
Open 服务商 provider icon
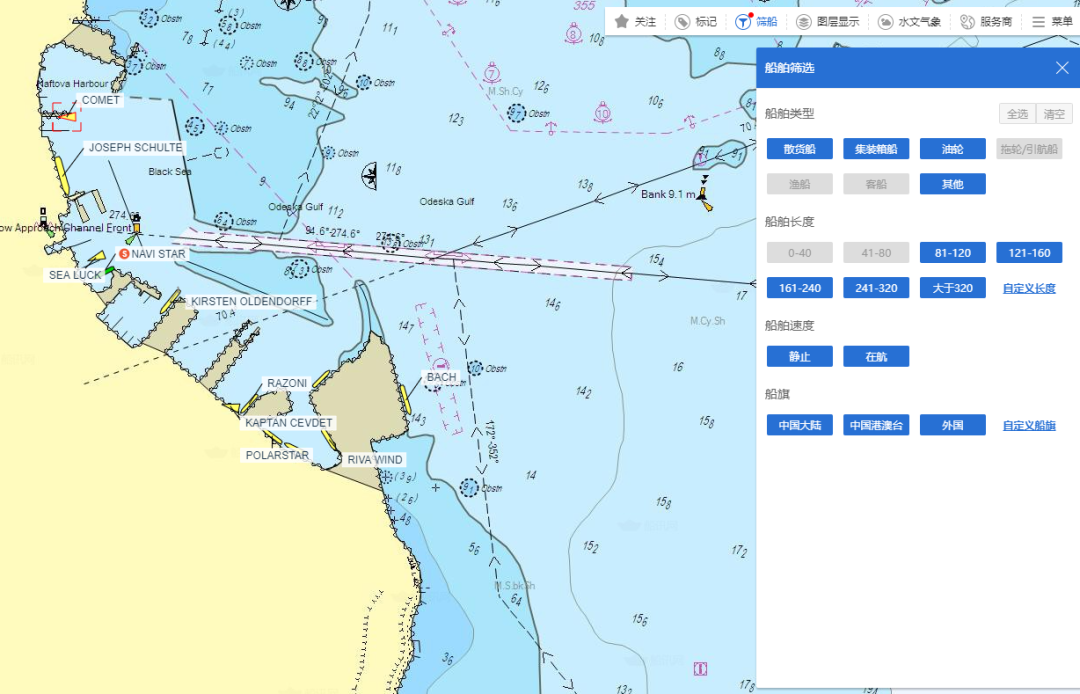pyautogui.click(x=967, y=21)
